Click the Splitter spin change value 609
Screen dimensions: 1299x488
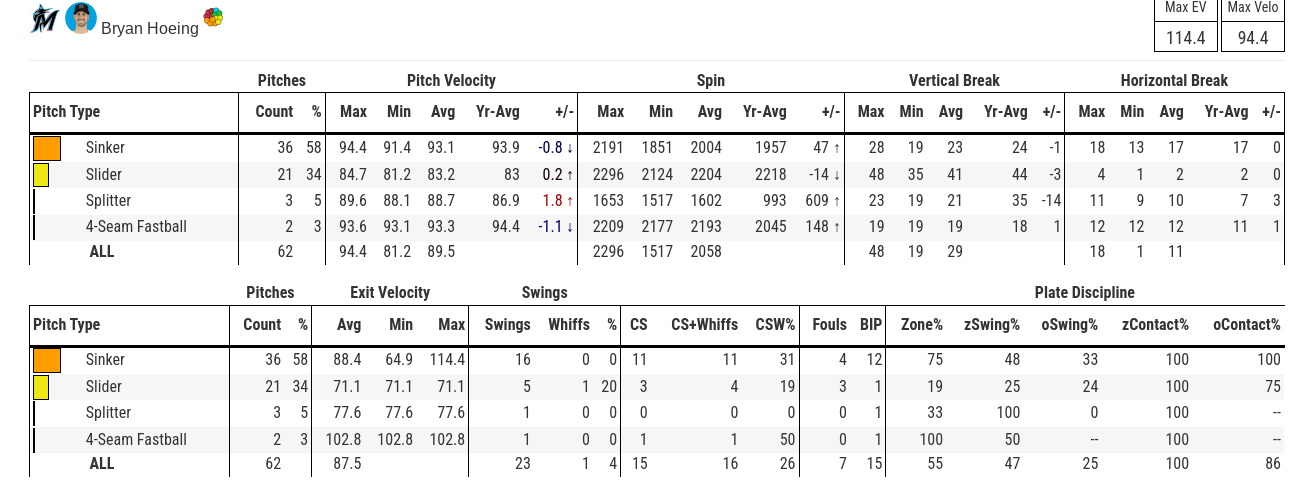click(x=817, y=201)
